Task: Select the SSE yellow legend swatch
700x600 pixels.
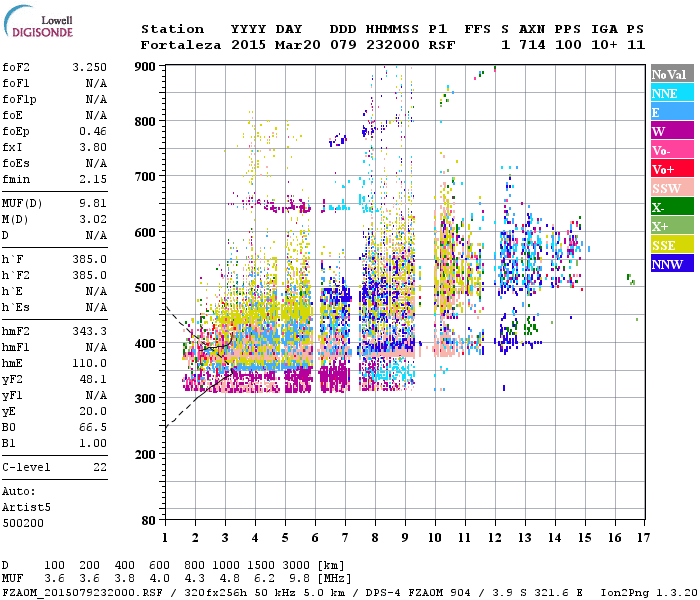Action: (x=672, y=245)
